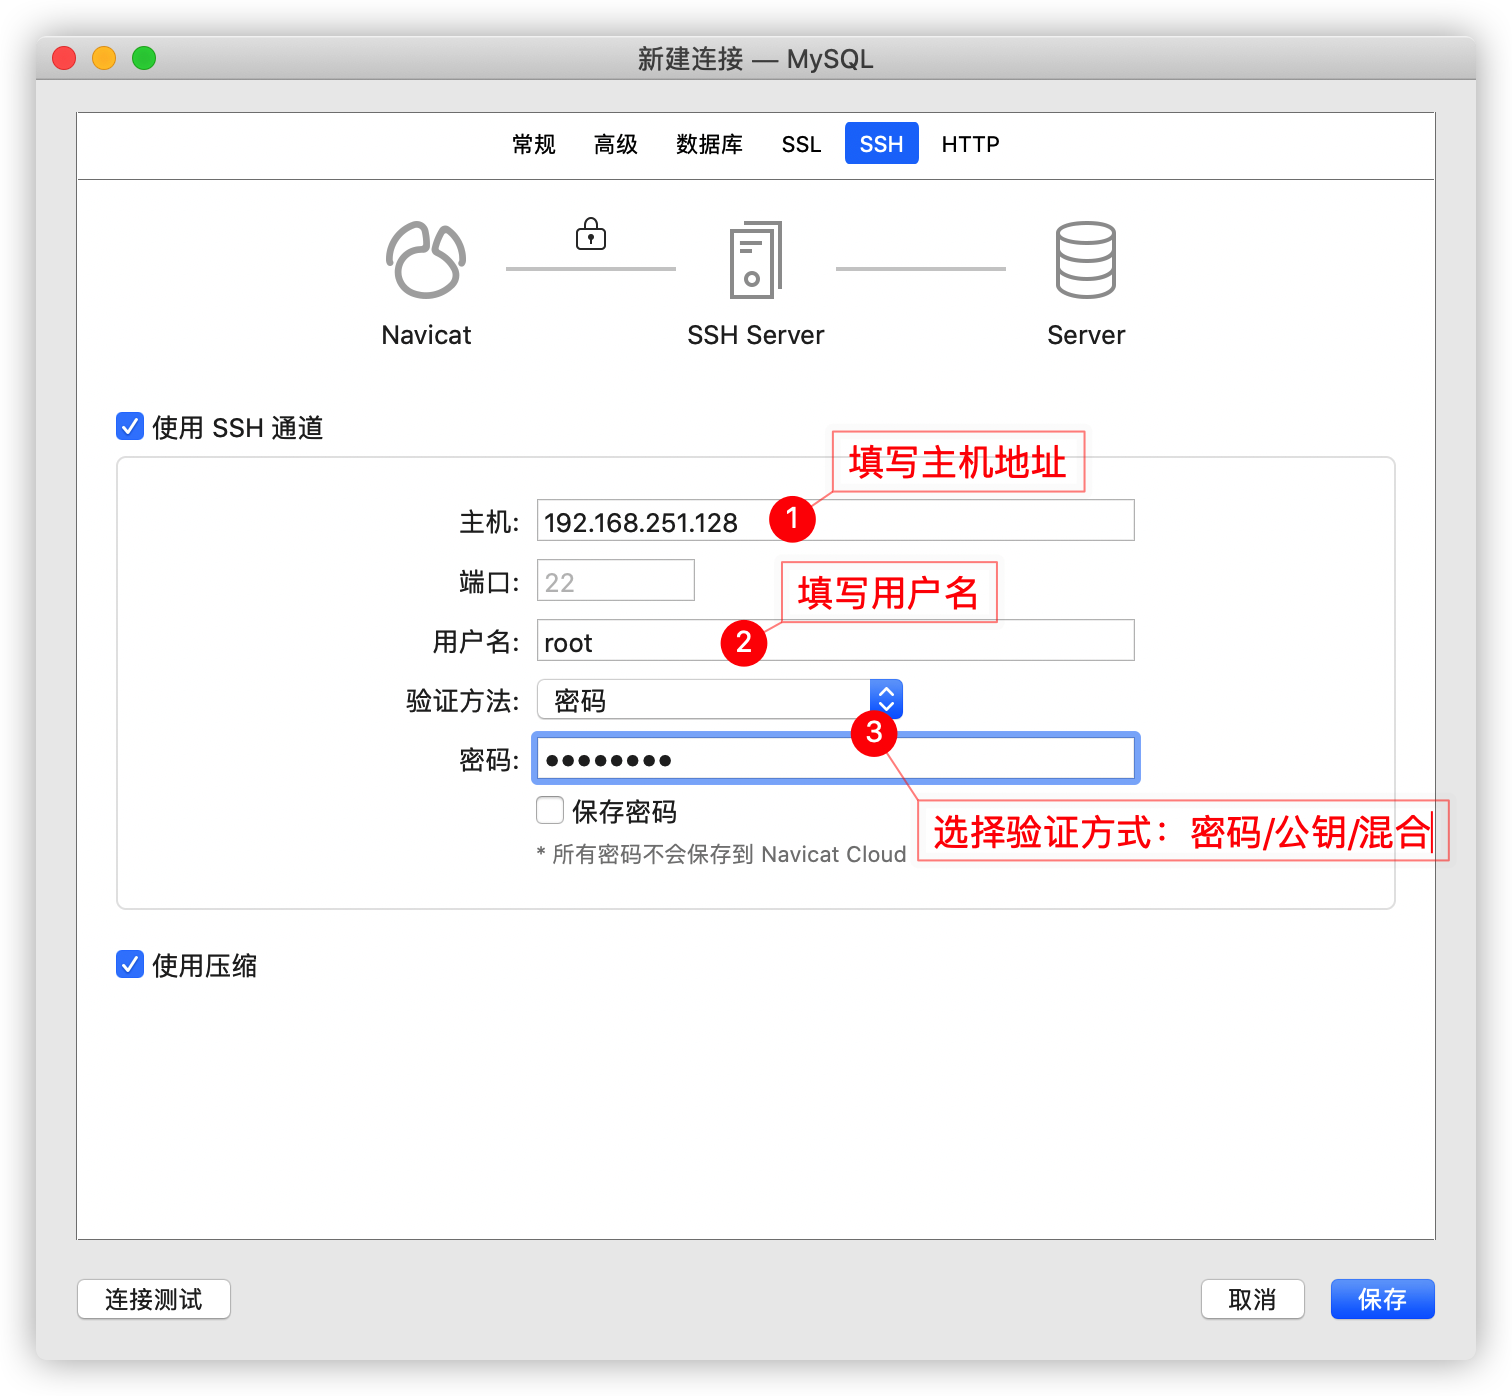This screenshot has height=1396, width=1512.
Task: Switch to the 高级 tab
Action: pyautogui.click(x=616, y=144)
